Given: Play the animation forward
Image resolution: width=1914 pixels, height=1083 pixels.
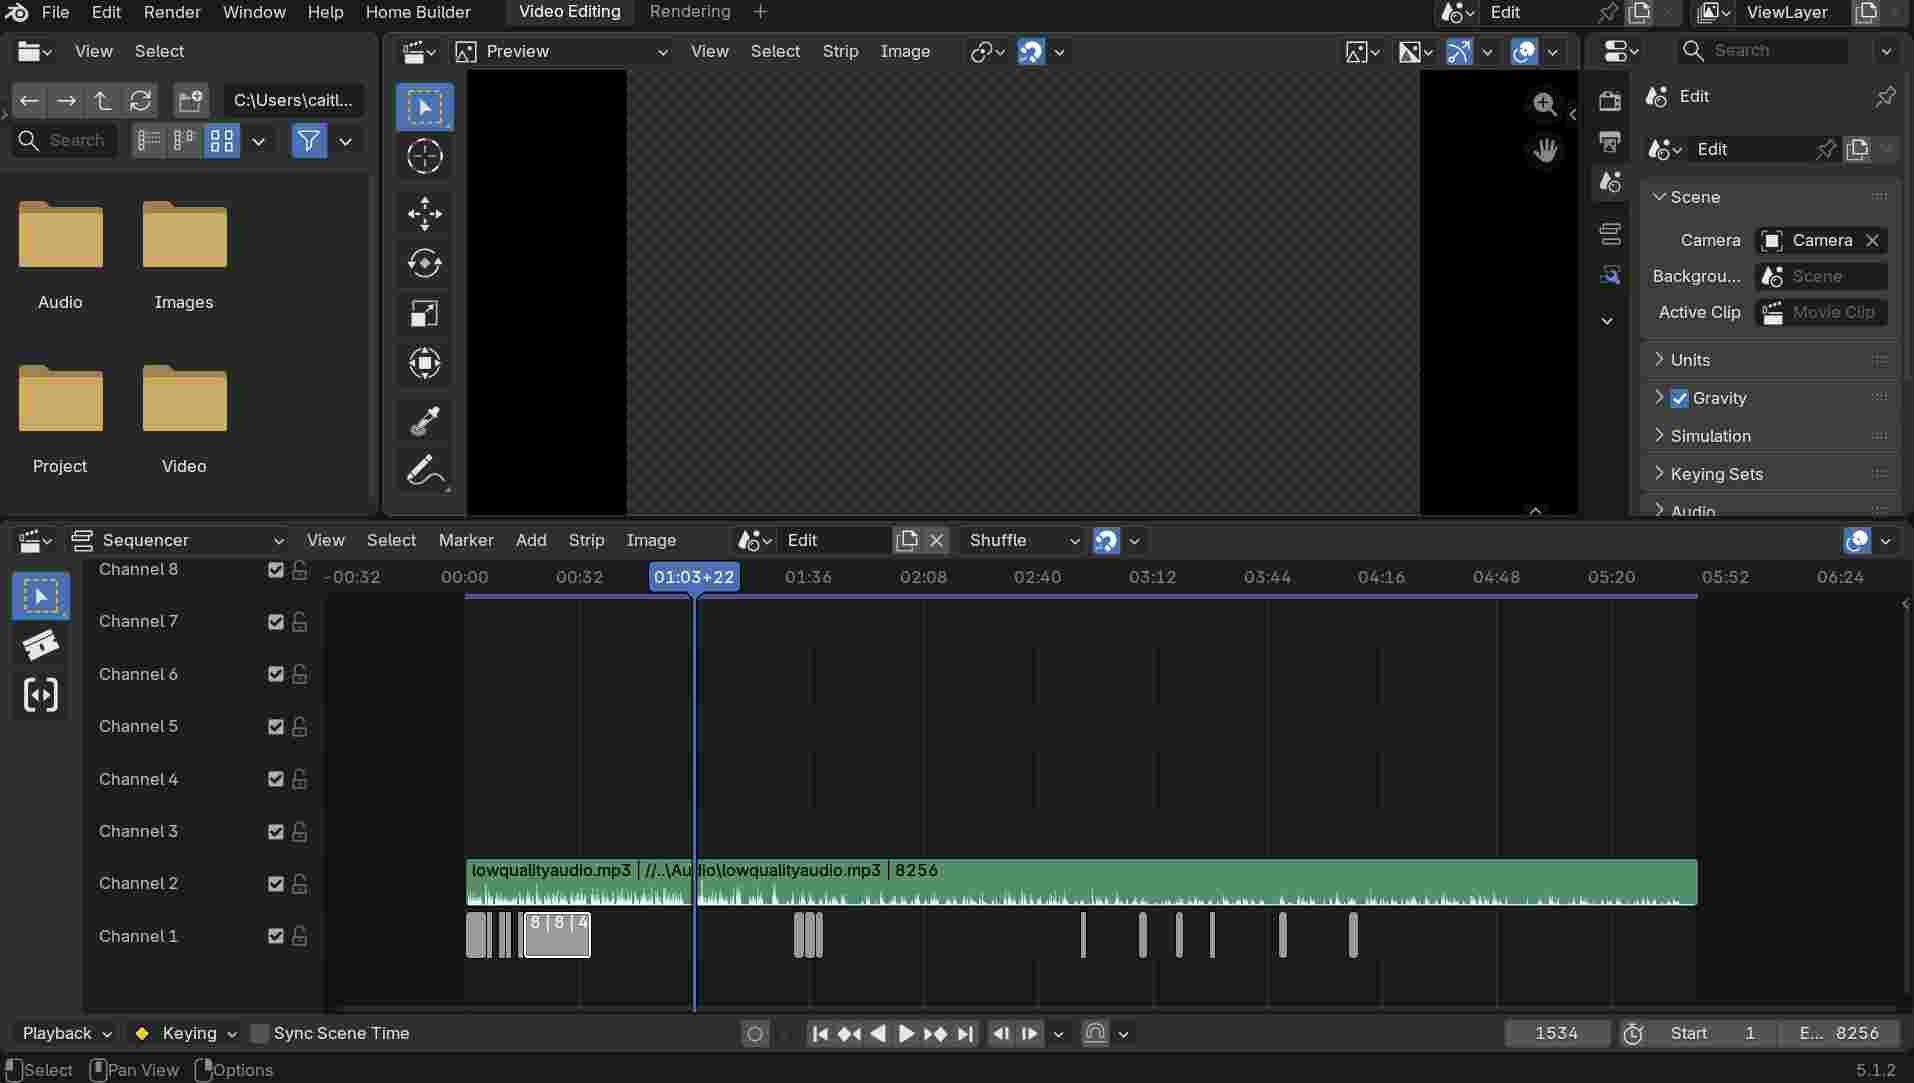Looking at the screenshot, I should 906,1033.
